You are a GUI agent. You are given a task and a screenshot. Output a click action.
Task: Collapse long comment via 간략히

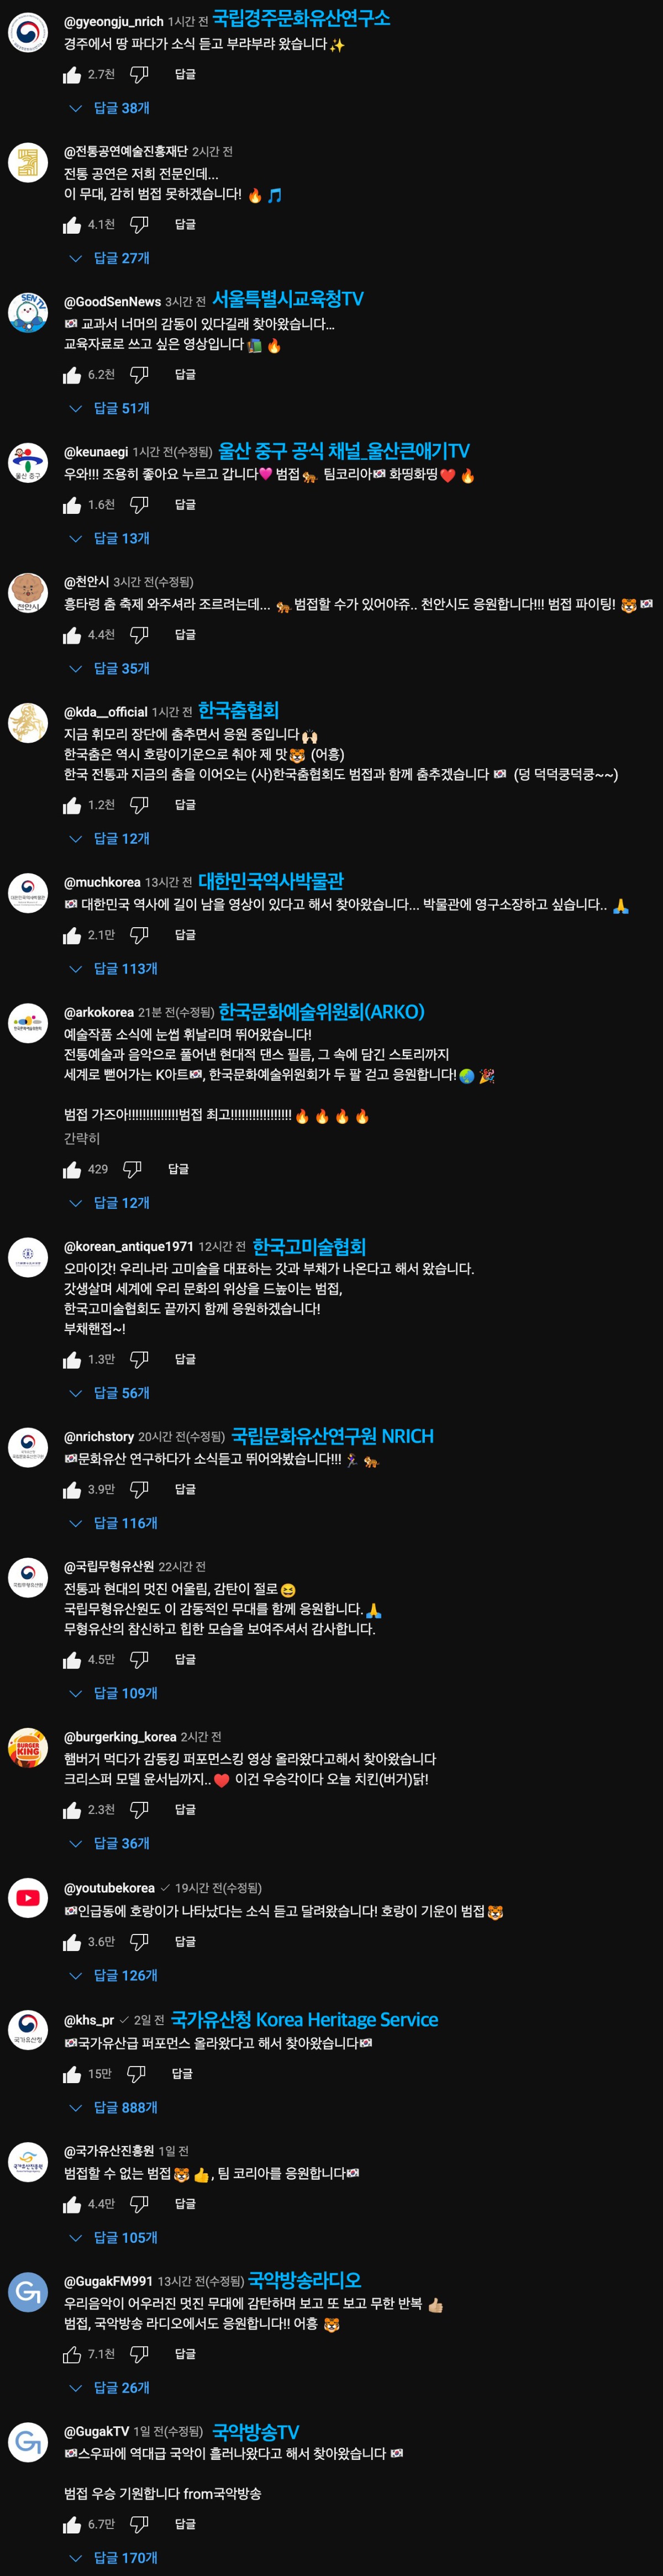coord(82,1139)
